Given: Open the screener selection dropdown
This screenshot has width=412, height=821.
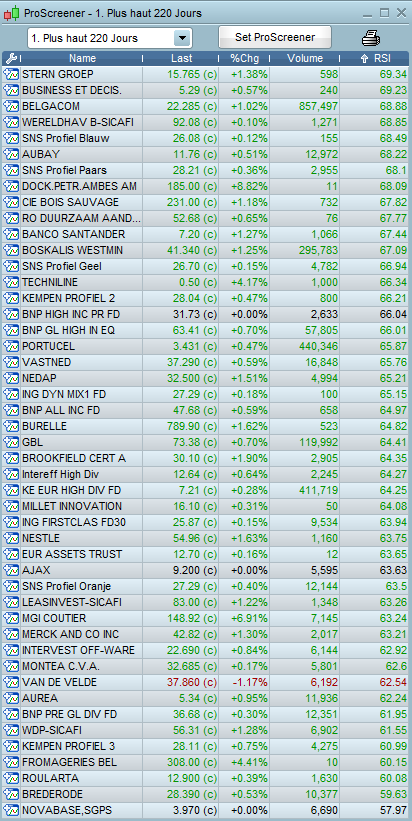Looking at the screenshot, I should [x=109, y=38].
